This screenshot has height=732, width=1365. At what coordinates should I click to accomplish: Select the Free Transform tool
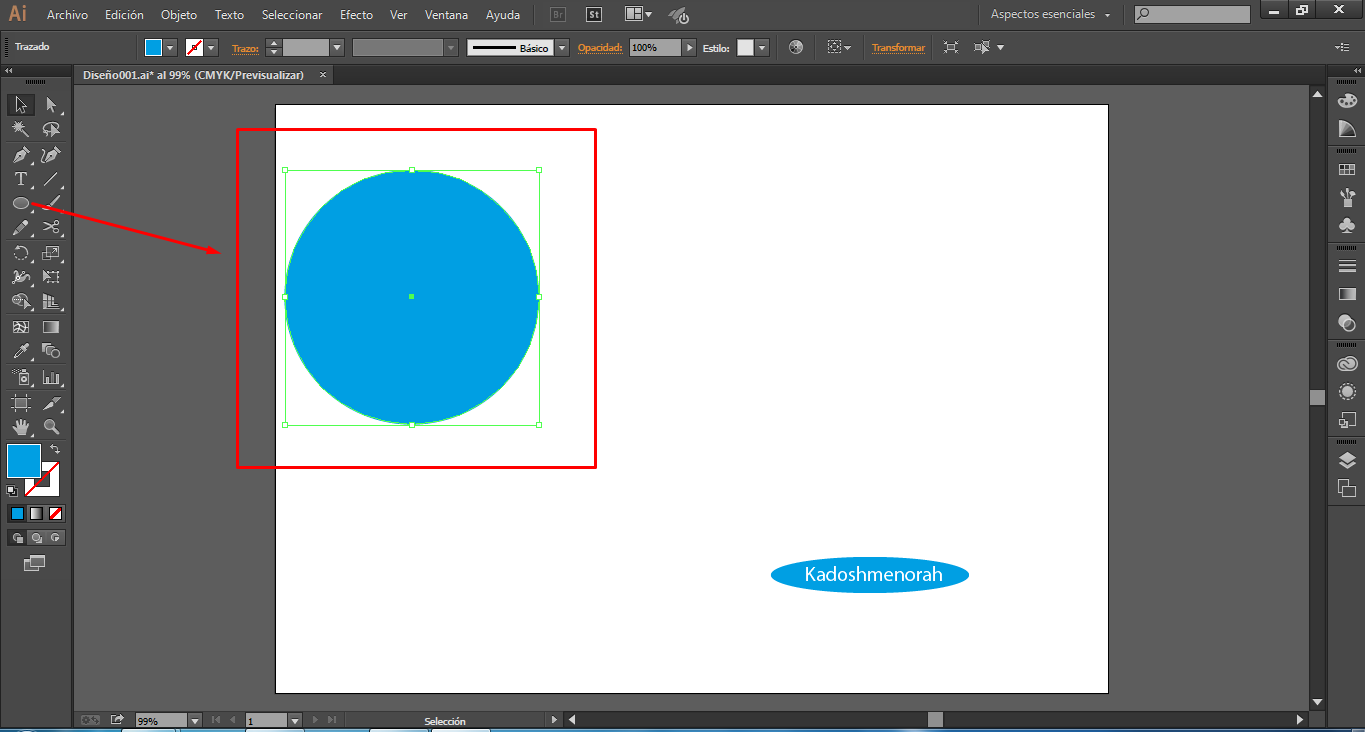51,277
